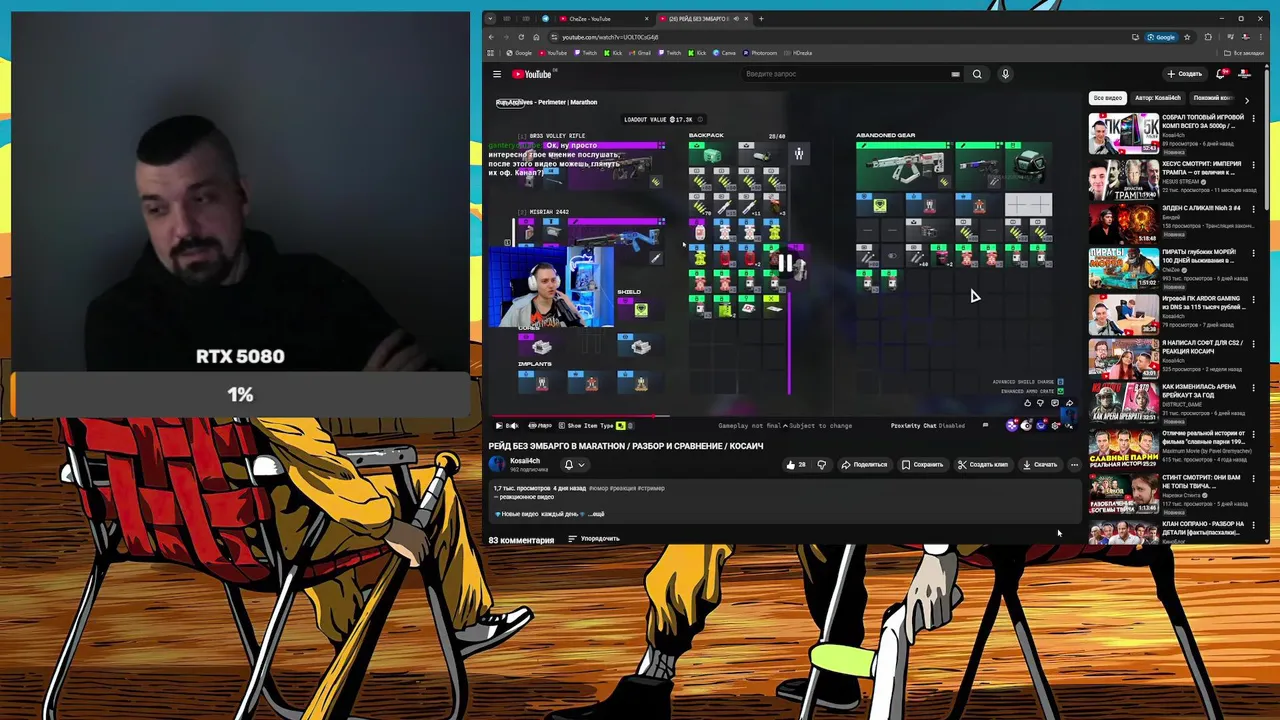Show next filter chips with right chevron
The width and height of the screenshot is (1280, 720).
click(x=1246, y=99)
